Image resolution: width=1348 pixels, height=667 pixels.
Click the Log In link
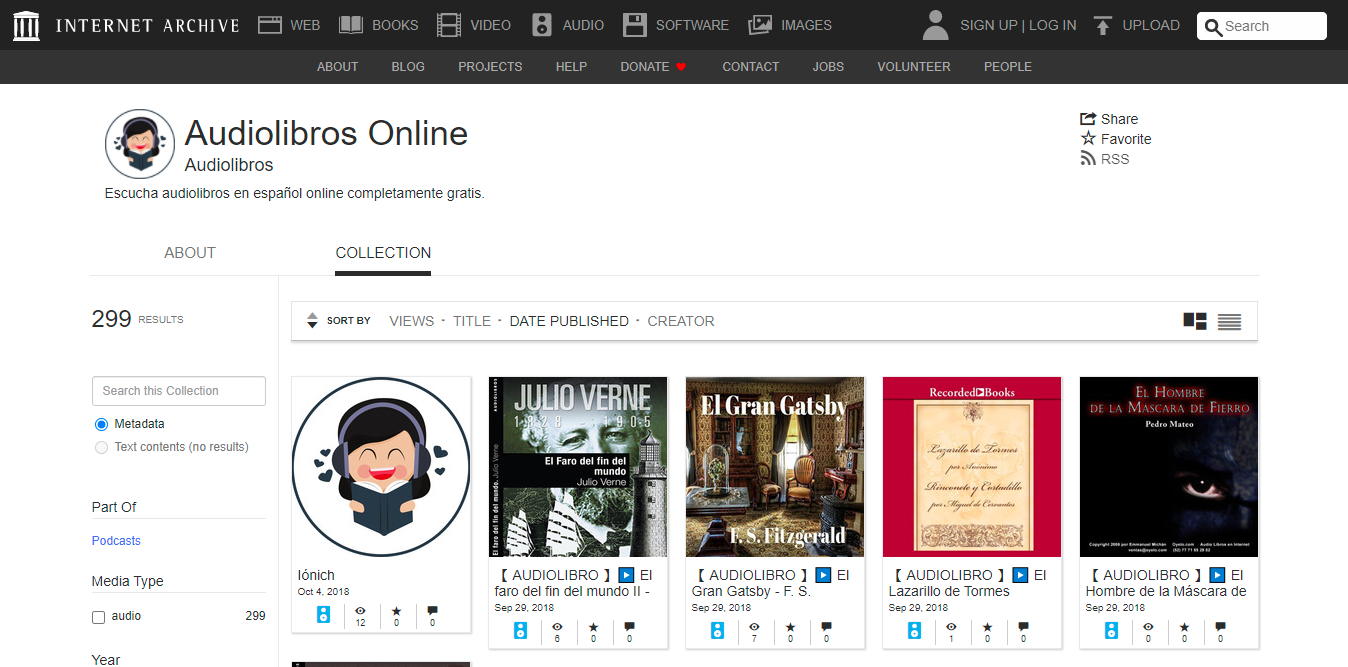click(1053, 25)
